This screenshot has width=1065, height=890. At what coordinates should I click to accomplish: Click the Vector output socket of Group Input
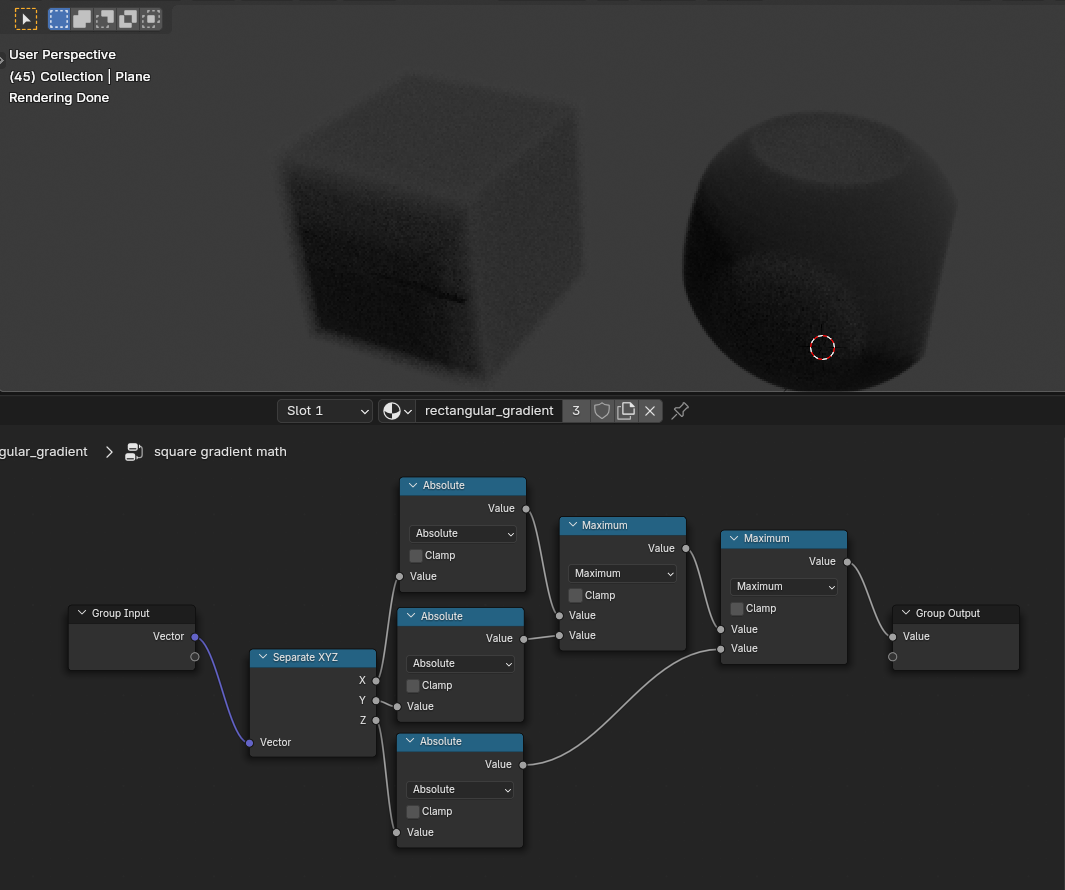click(x=195, y=637)
